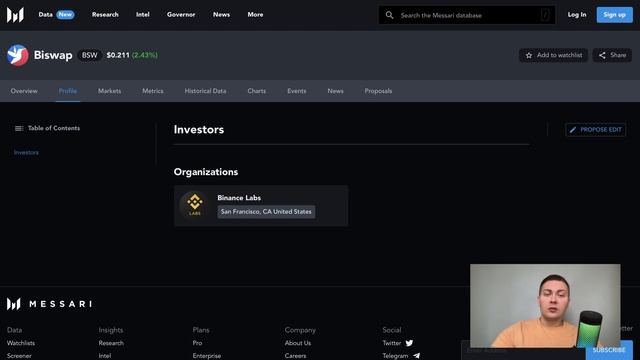The height and width of the screenshot is (360, 640).
Task: Click the Share button
Action: 612,55
